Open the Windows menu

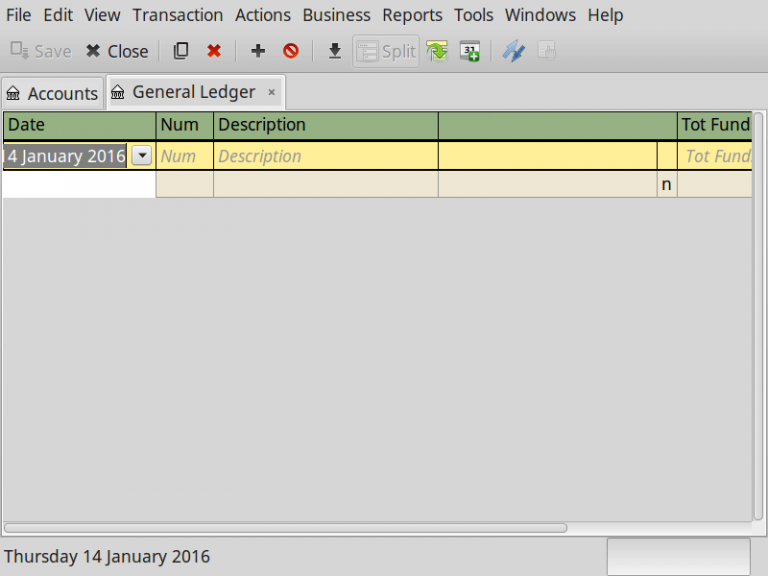pyautogui.click(x=540, y=15)
